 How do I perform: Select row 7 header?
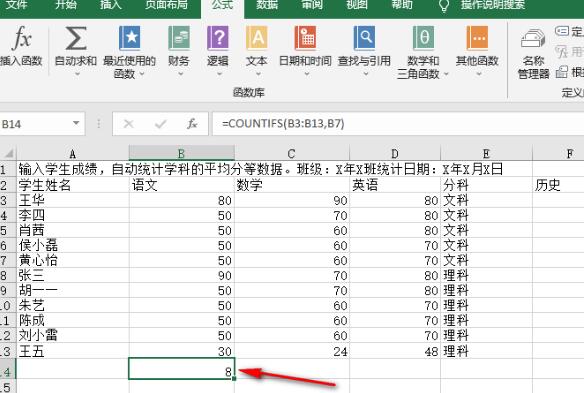[x=8, y=260]
